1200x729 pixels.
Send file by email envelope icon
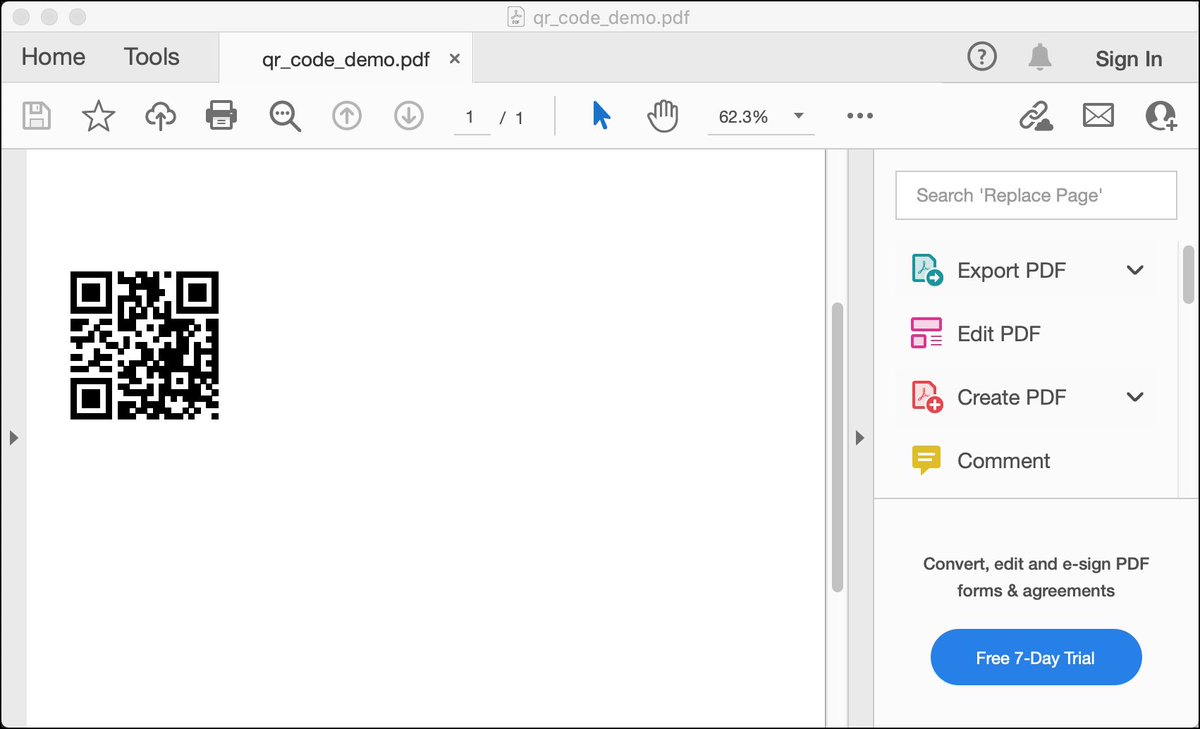coord(1098,116)
